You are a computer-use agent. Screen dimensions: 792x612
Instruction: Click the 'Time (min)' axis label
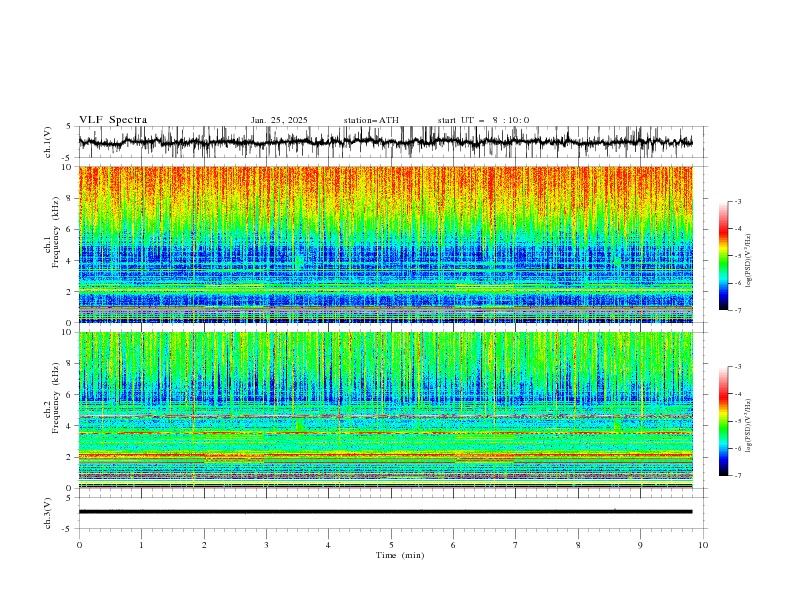[x=400, y=555]
